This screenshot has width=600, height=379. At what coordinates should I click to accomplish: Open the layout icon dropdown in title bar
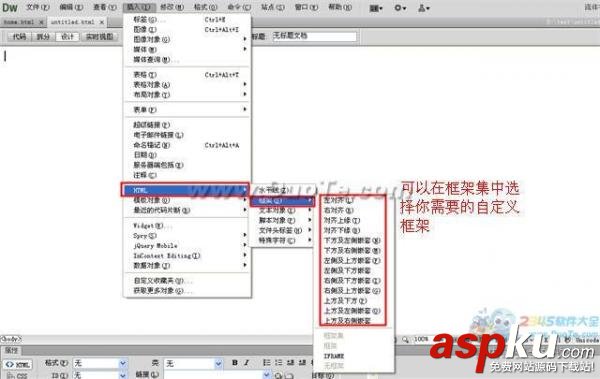pos(376,8)
